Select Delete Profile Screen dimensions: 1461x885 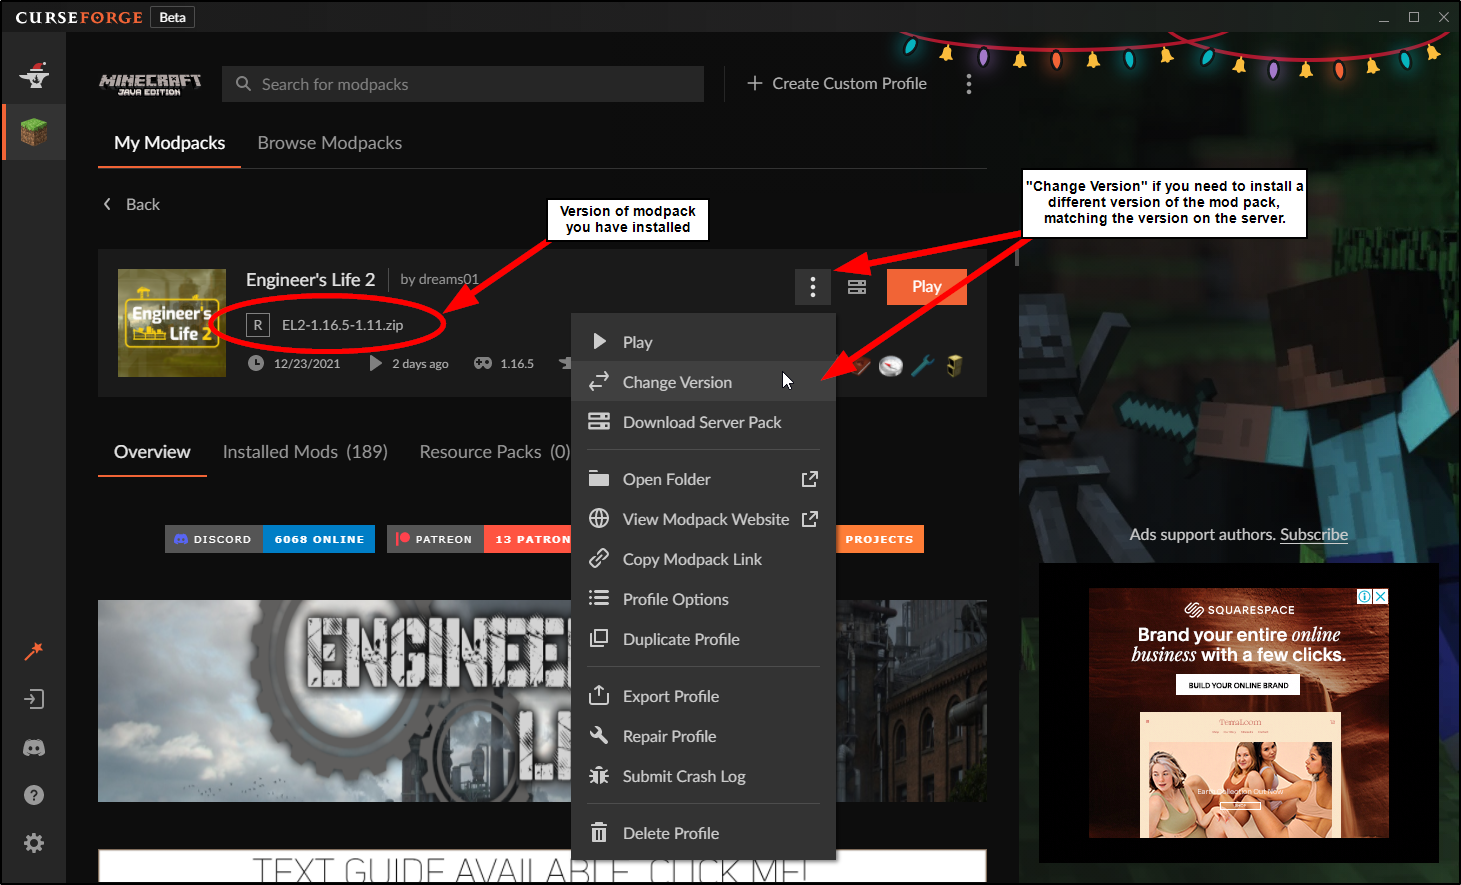(703, 833)
